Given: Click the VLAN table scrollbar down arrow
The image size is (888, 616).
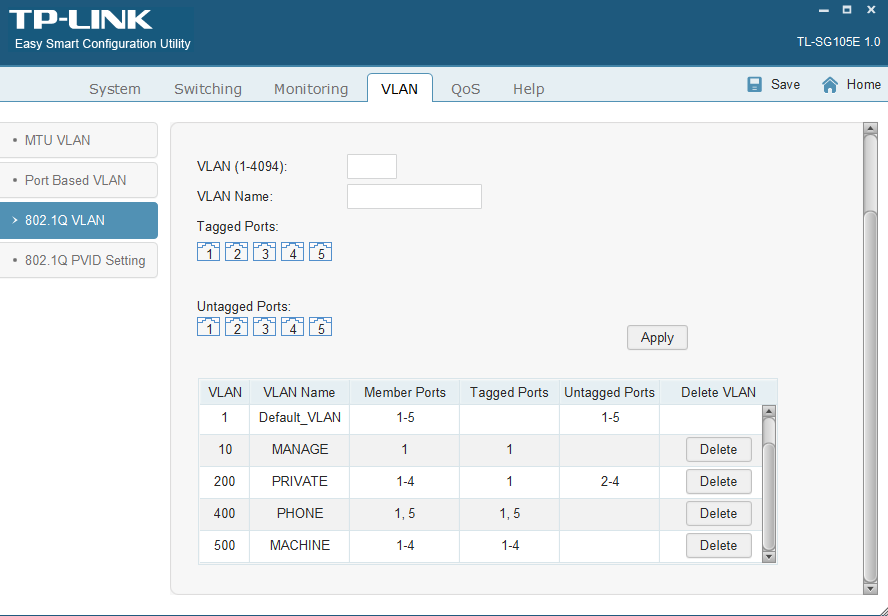Looking at the screenshot, I should 769,556.
